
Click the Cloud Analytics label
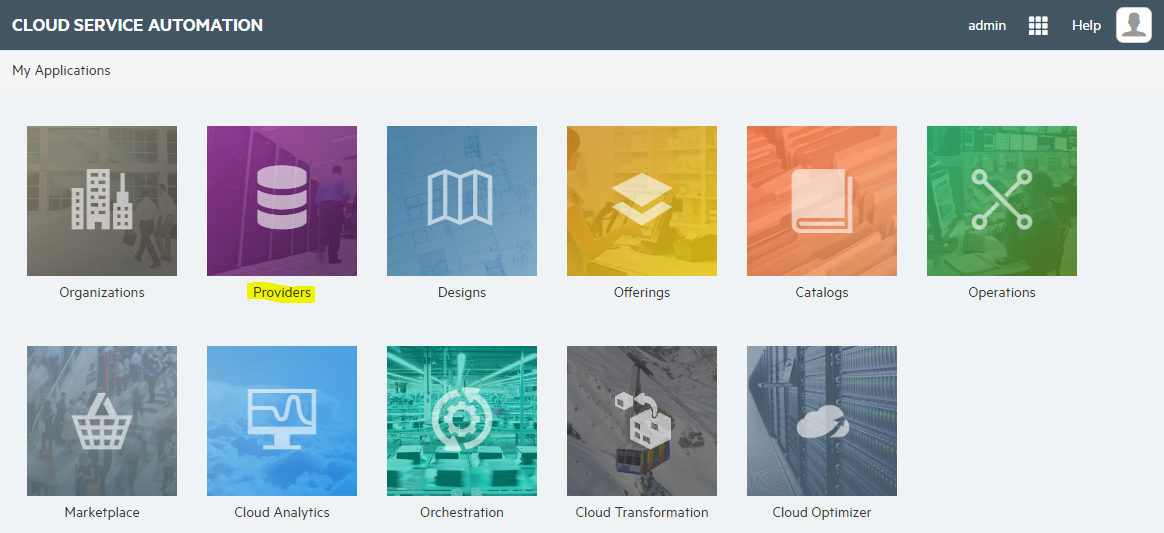pyautogui.click(x=282, y=512)
